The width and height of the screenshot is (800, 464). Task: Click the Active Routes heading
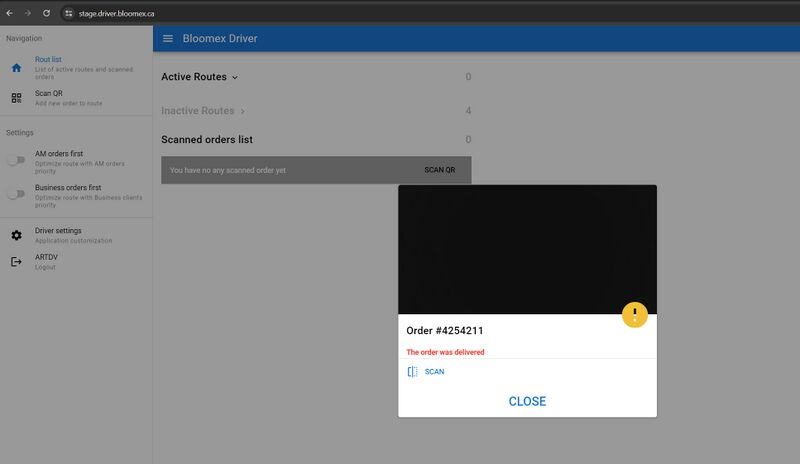[x=194, y=77]
